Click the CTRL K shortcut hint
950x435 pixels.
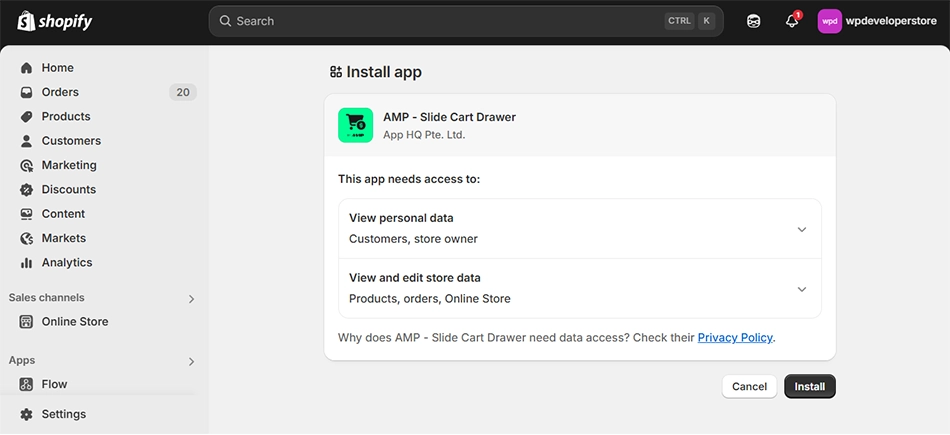689,21
